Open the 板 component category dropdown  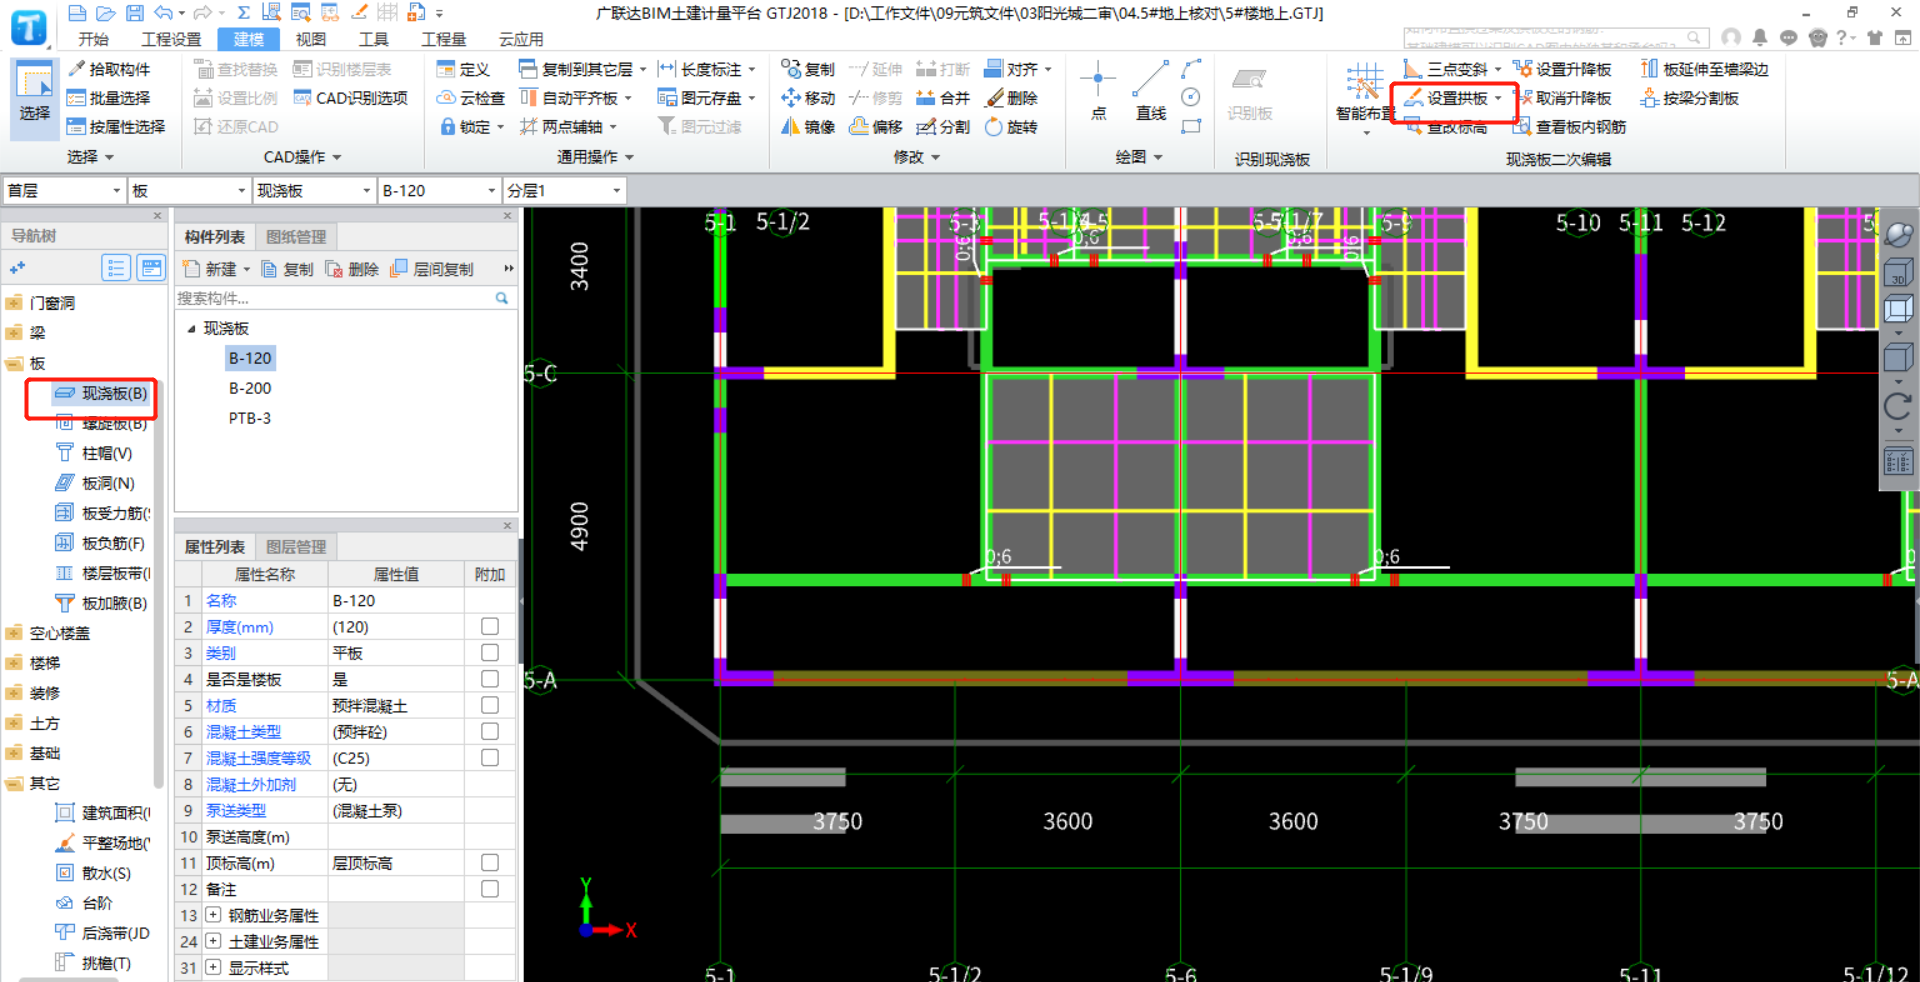189,190
